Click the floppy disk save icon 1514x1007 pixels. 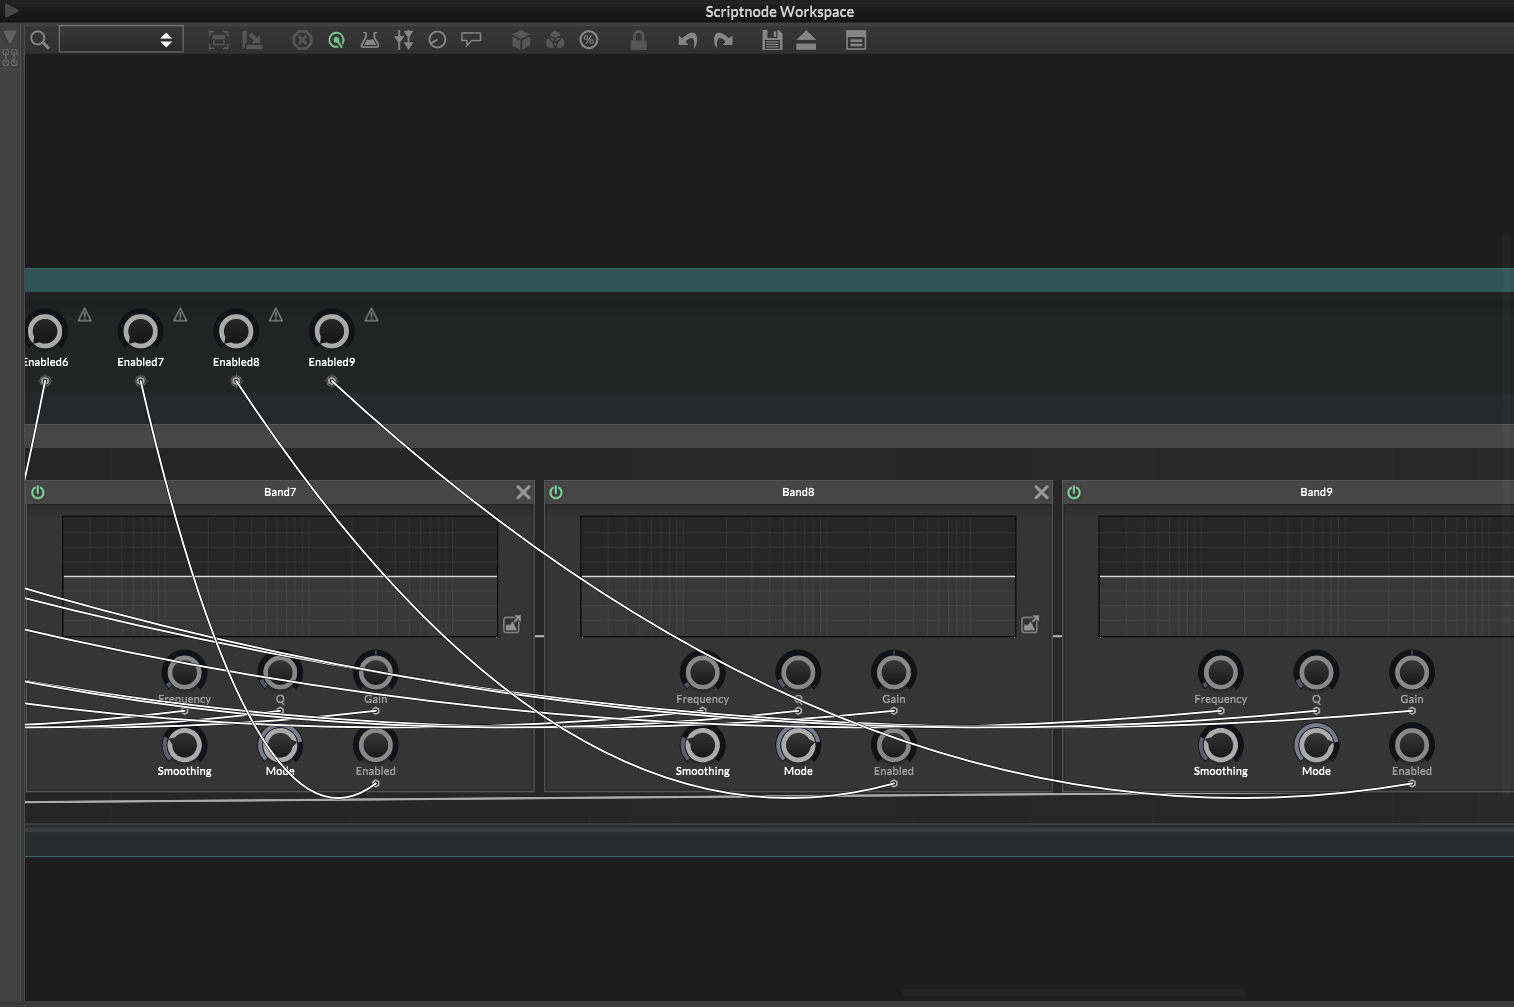(x=772, y=40)
